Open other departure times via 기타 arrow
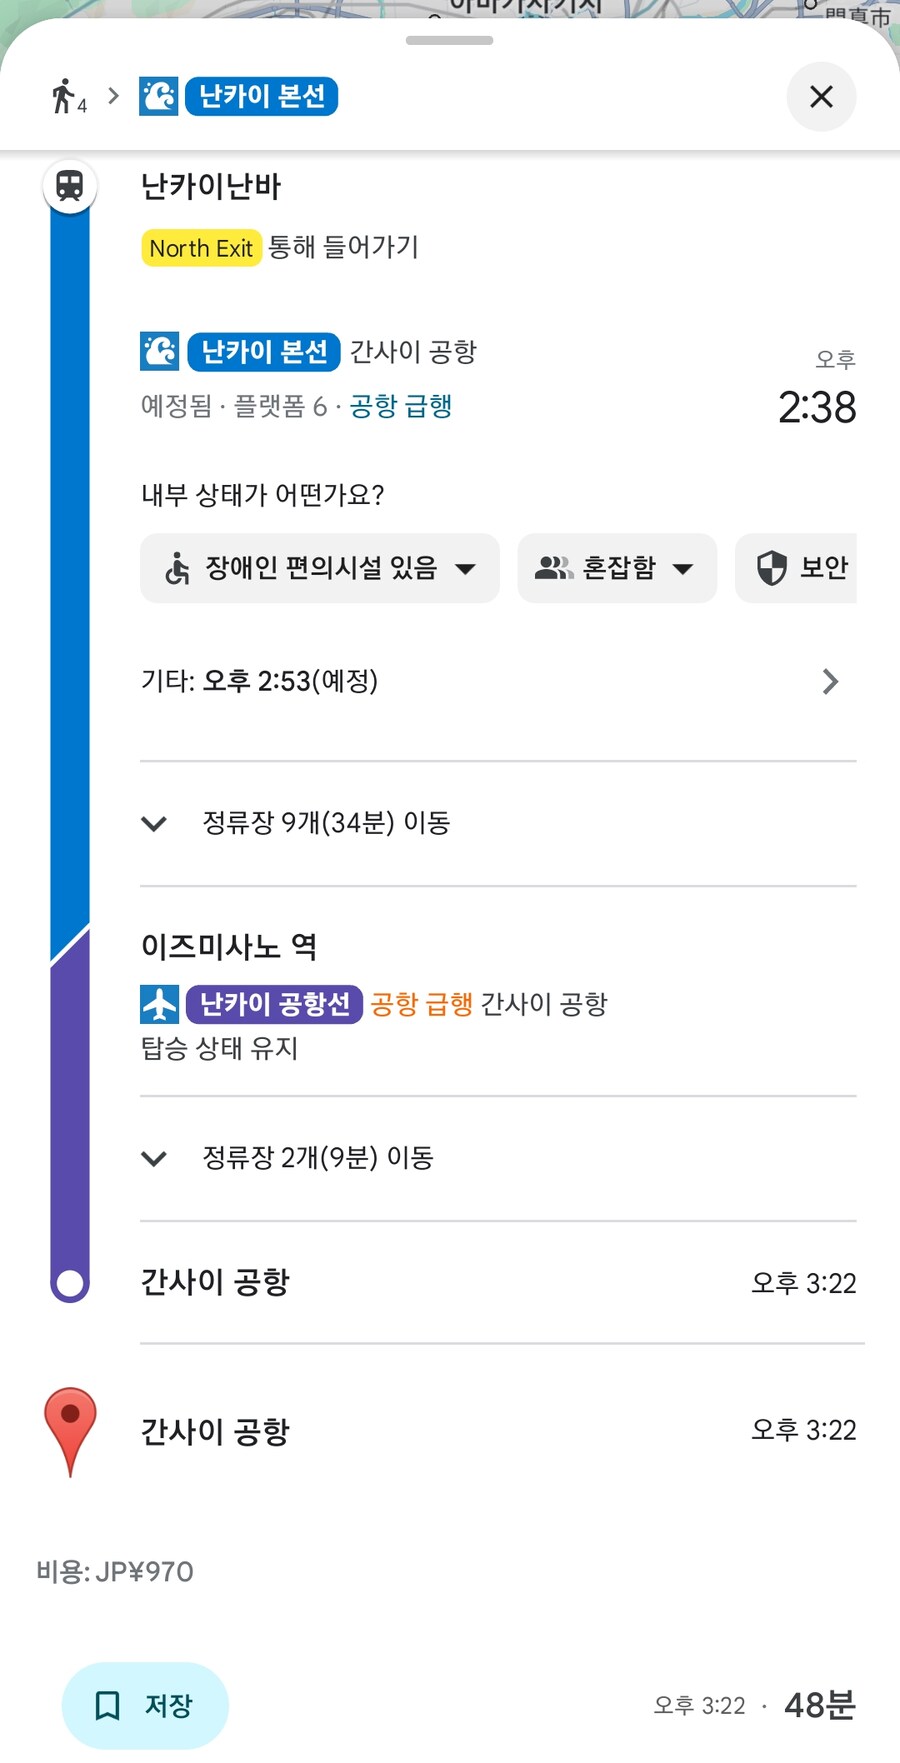 coord(830,681)
